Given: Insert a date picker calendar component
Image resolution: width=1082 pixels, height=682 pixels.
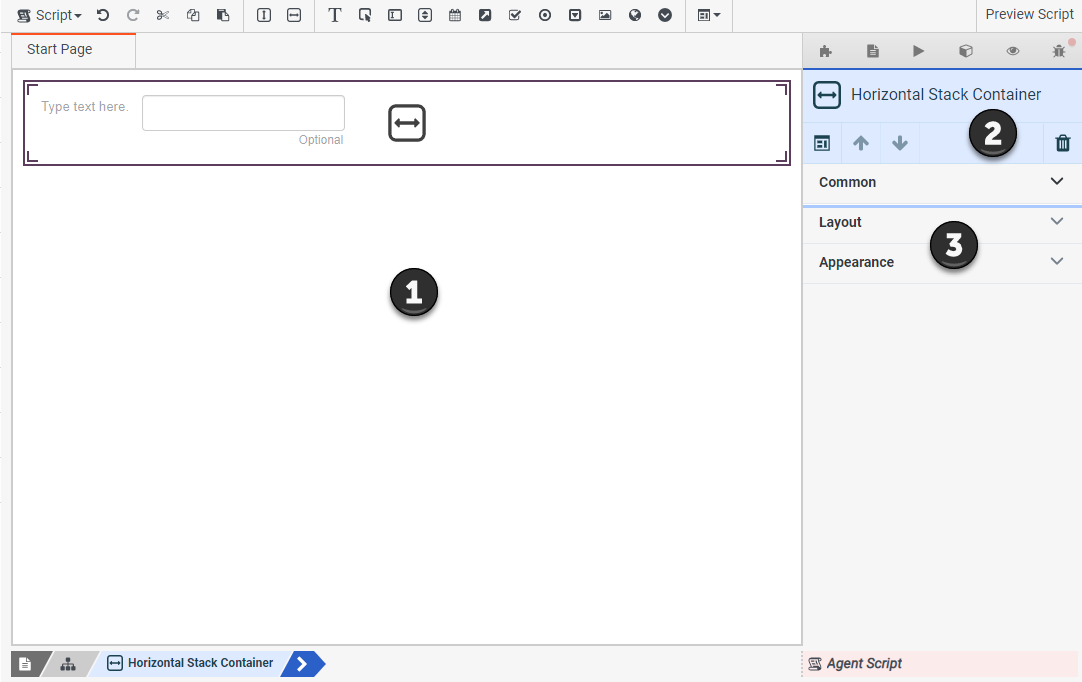Looking at the screenshot, I should click(455, 15).
